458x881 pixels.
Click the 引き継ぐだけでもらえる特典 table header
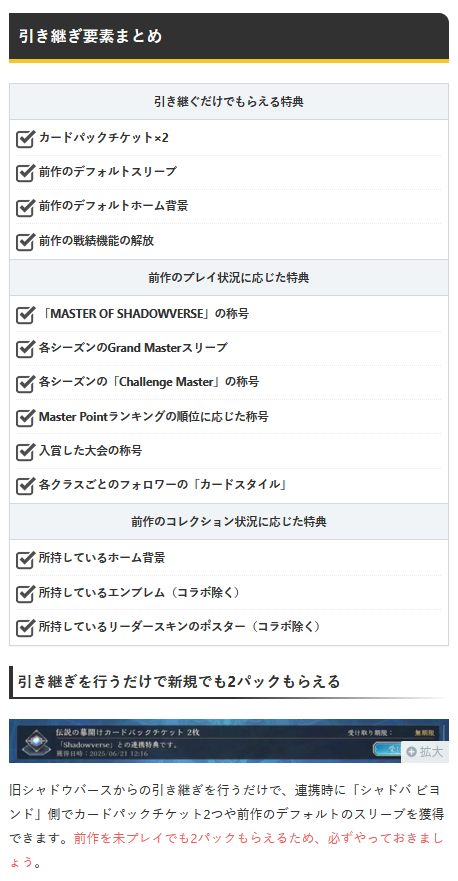tap(229, 102)
